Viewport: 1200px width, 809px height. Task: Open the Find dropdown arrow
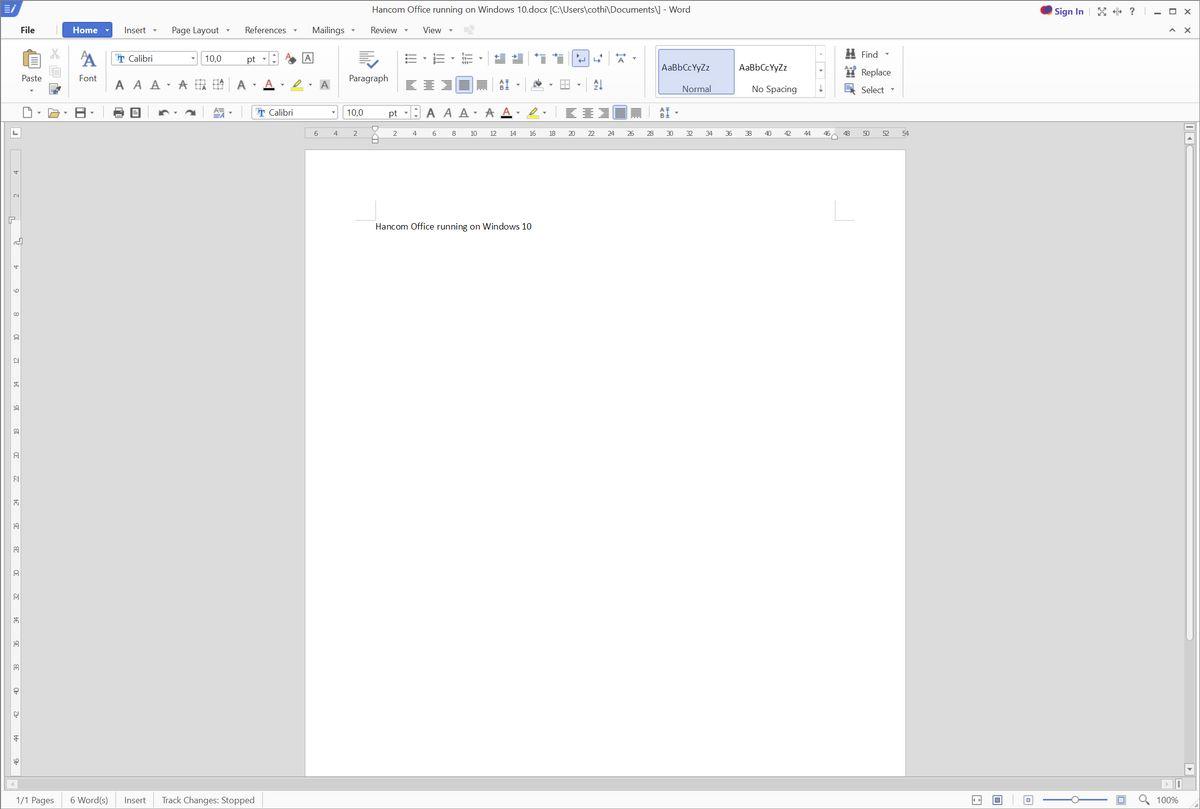click(x=887, y=54)
